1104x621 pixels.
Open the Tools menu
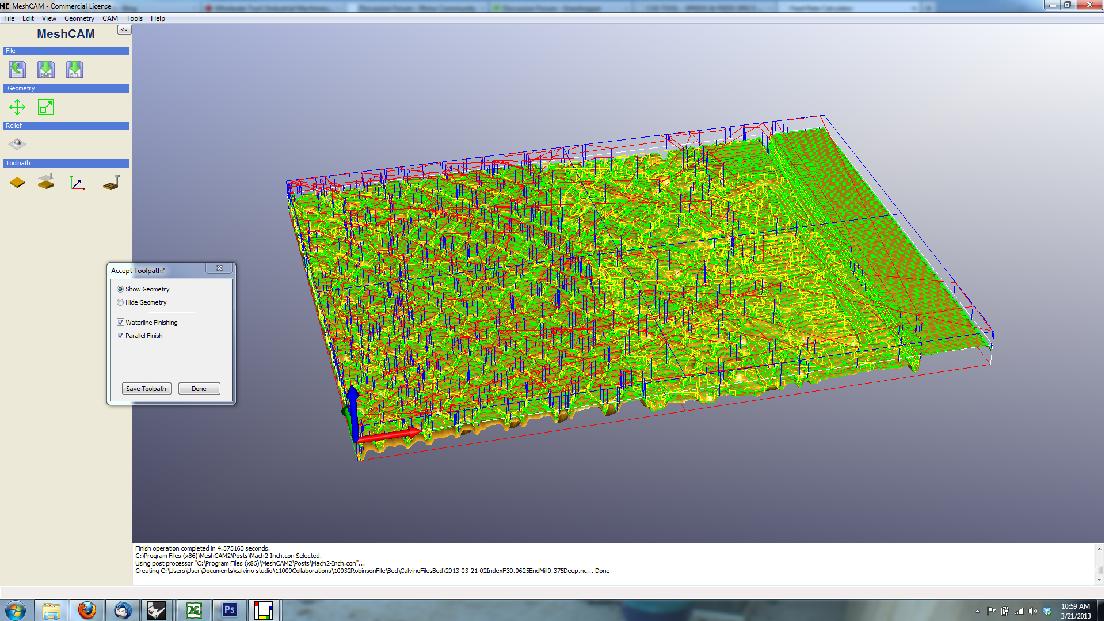coord(135,18)
